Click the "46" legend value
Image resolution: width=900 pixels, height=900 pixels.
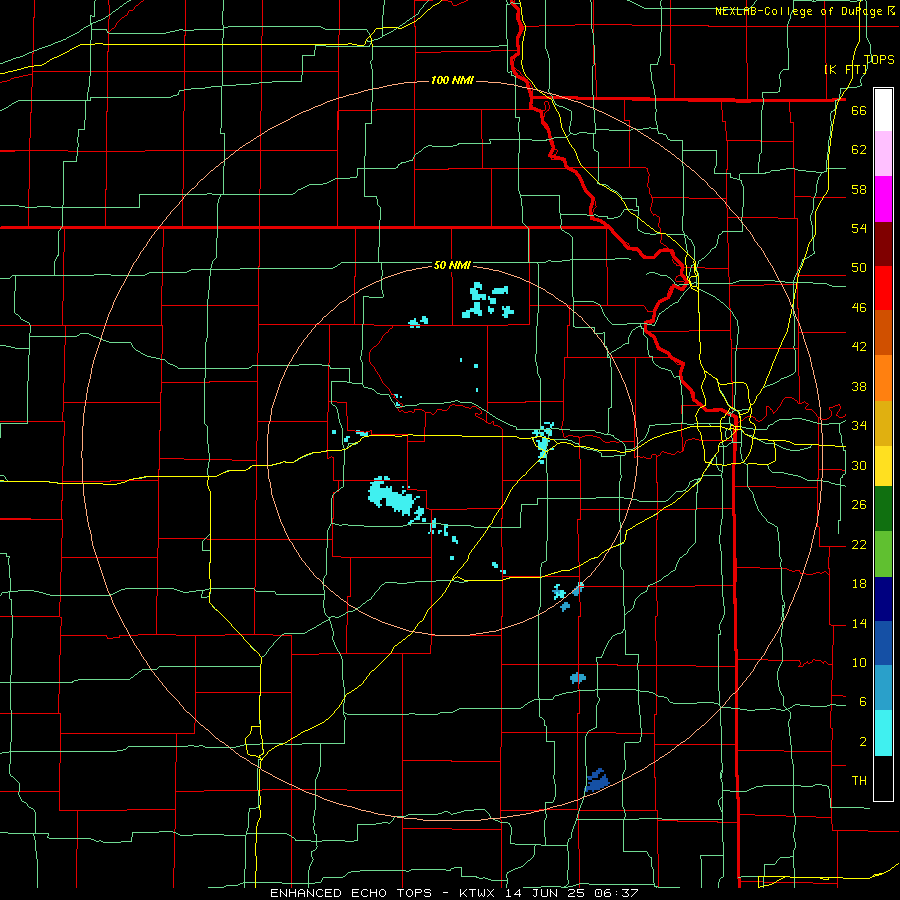point(859,308)
